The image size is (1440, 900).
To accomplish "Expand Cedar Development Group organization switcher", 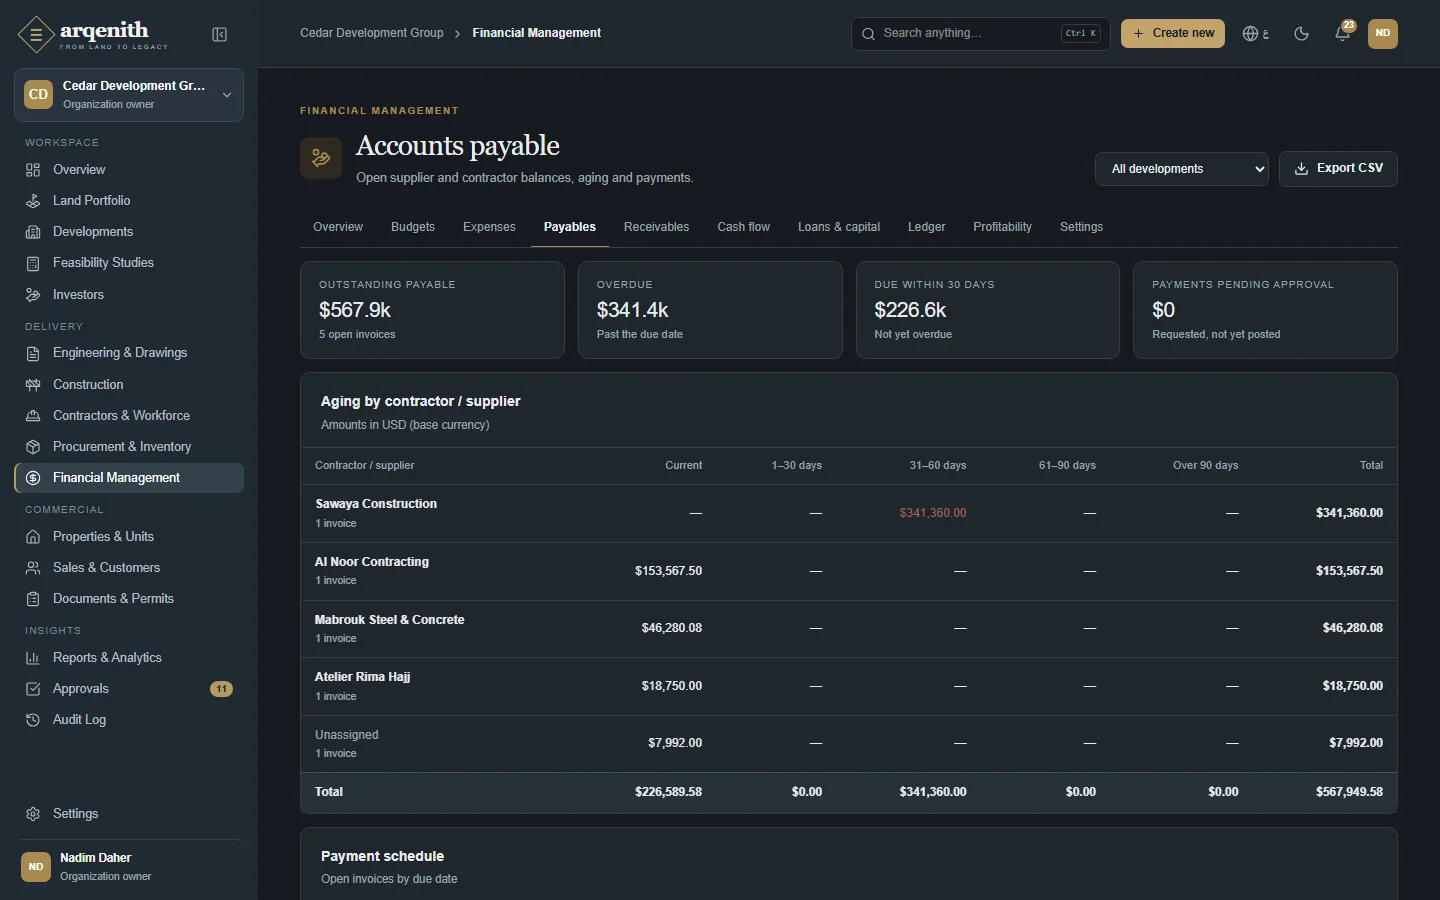I will pos(129,95).
